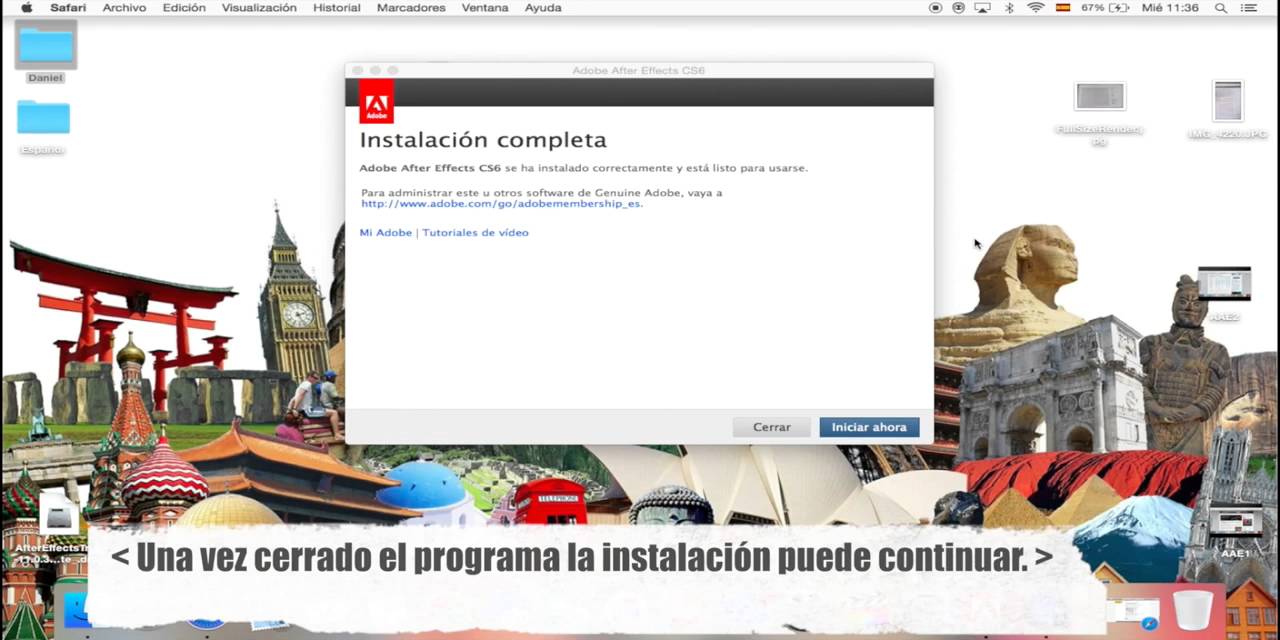Viewport: 1280px width, 640px height.
Task: Open the adobemembership_es web link
Action: (x=501, y=203)
